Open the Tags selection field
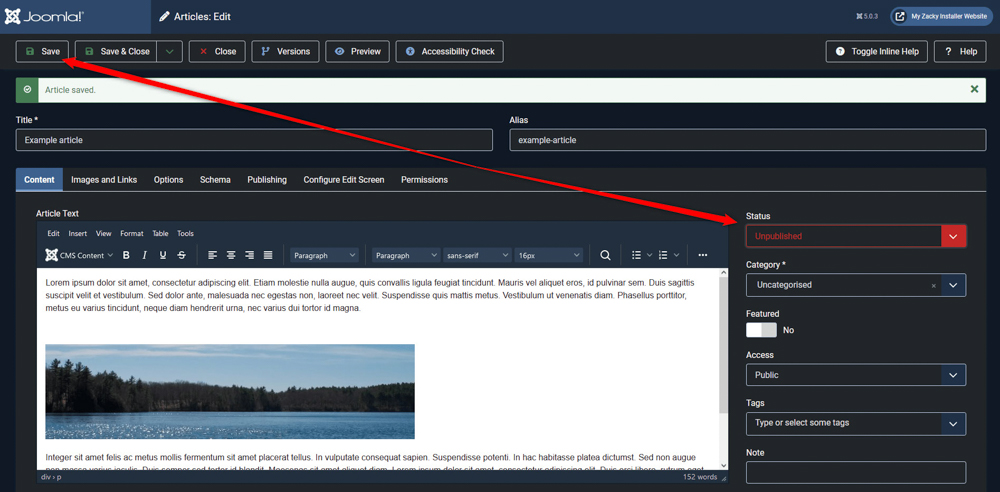This screenshot has width=1000, height=492. point(856,423)
